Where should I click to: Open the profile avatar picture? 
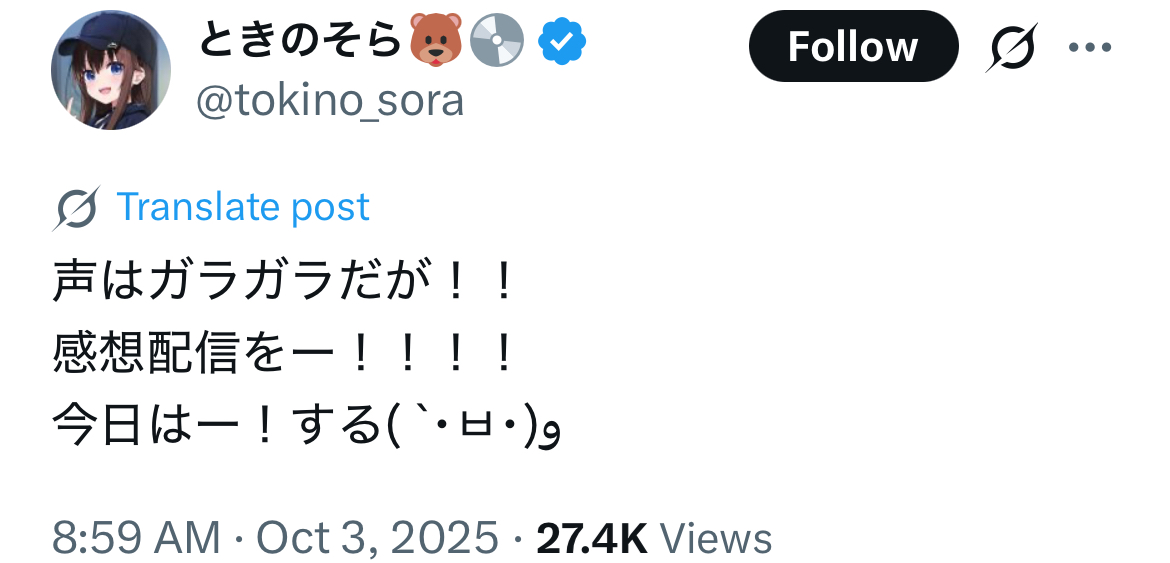[110, 71]
